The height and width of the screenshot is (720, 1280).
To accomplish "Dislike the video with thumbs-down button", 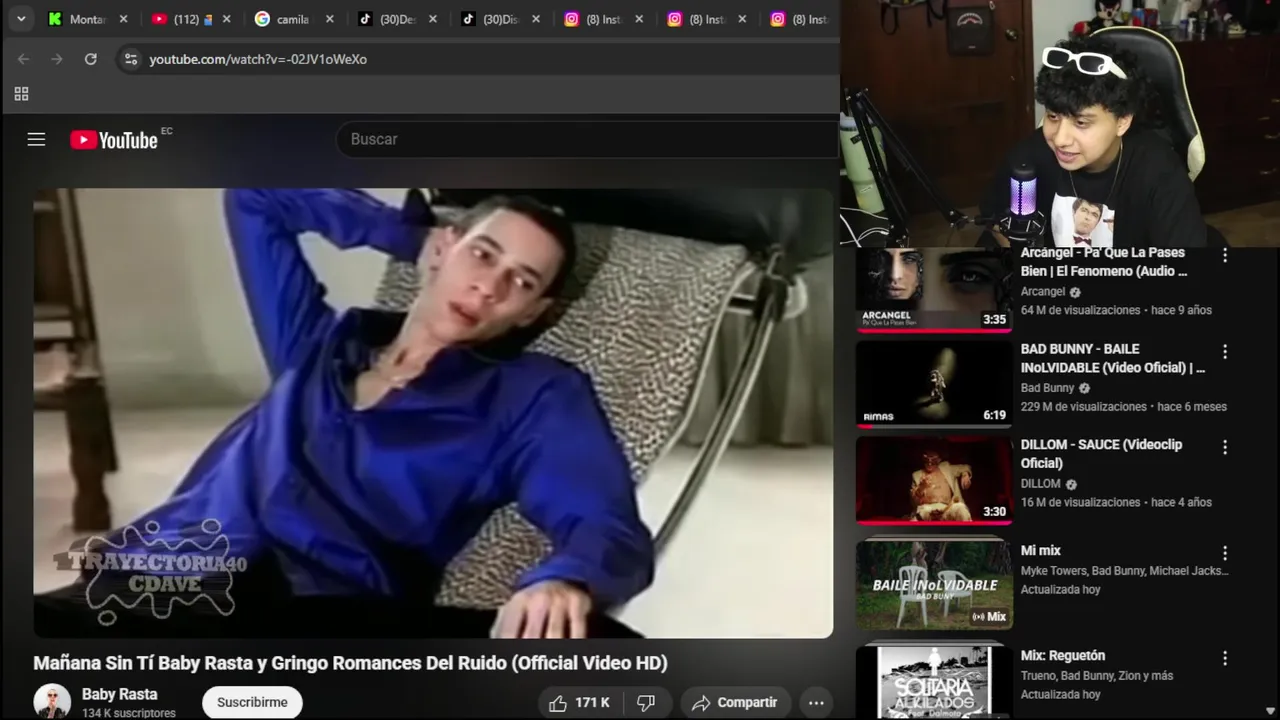I will 647,703.
